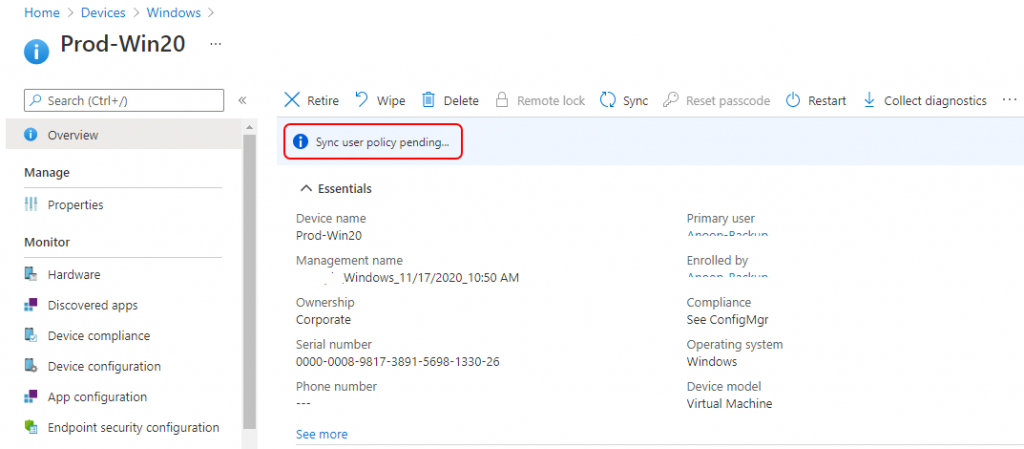Click the Wipe button label
This screenshot has width=1024, height=449.
(391, 101)
